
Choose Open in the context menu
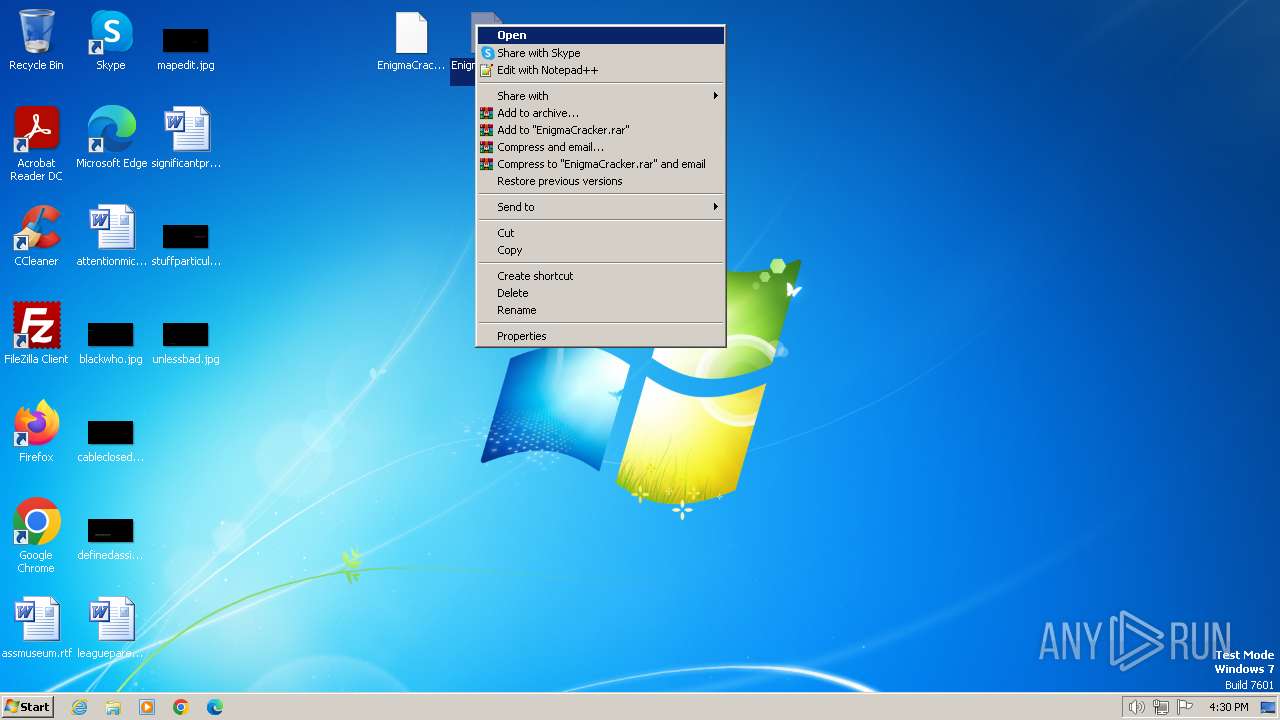pyautogui.click(x=600, y=35)
